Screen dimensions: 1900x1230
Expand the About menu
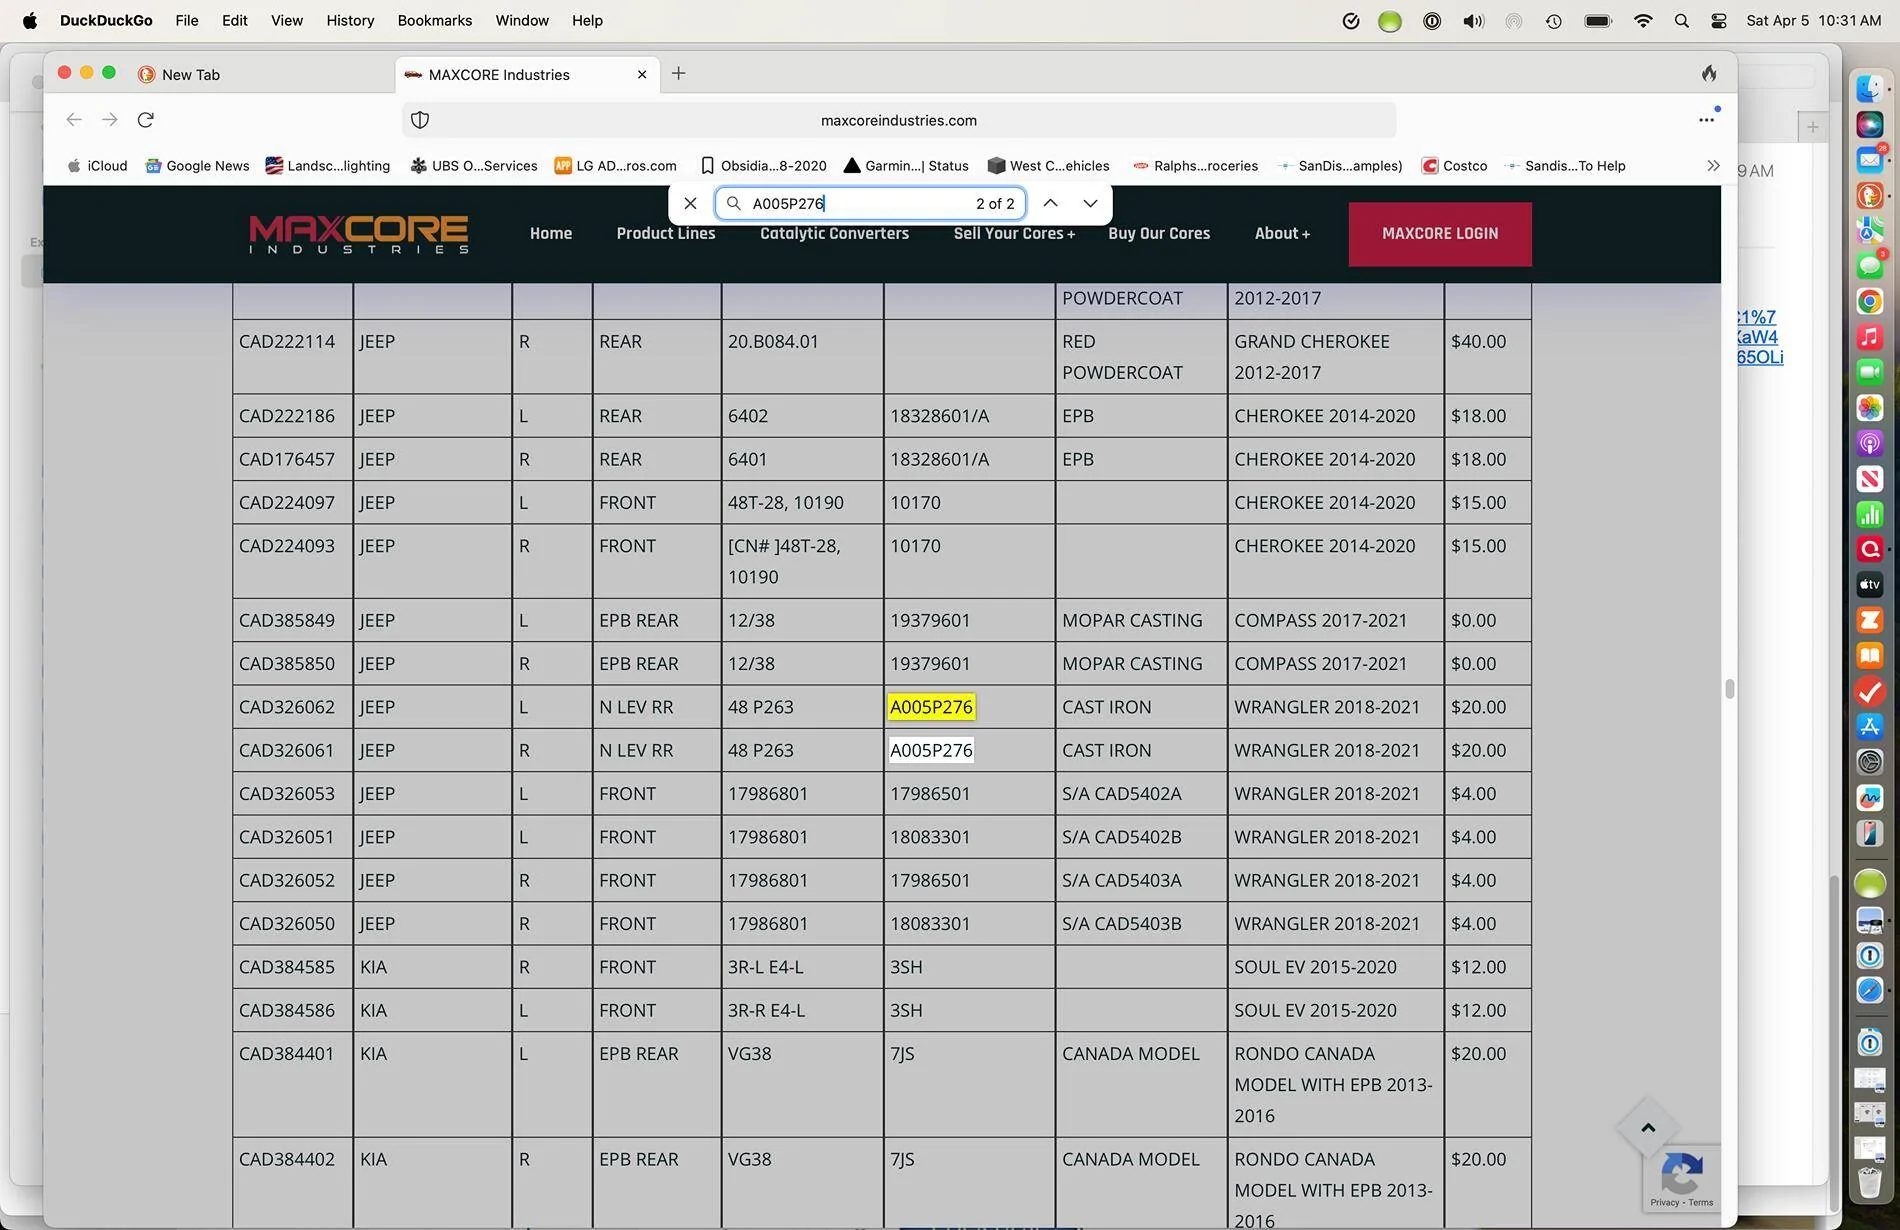(x=1282, y=234)
